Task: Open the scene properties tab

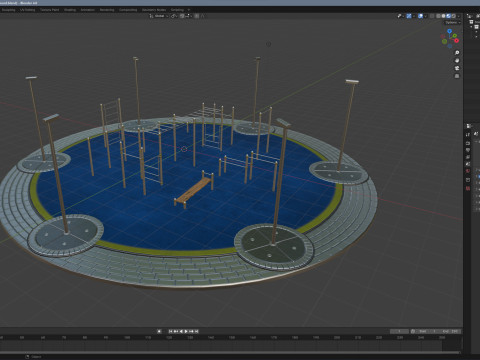Action: click(468, 164)
